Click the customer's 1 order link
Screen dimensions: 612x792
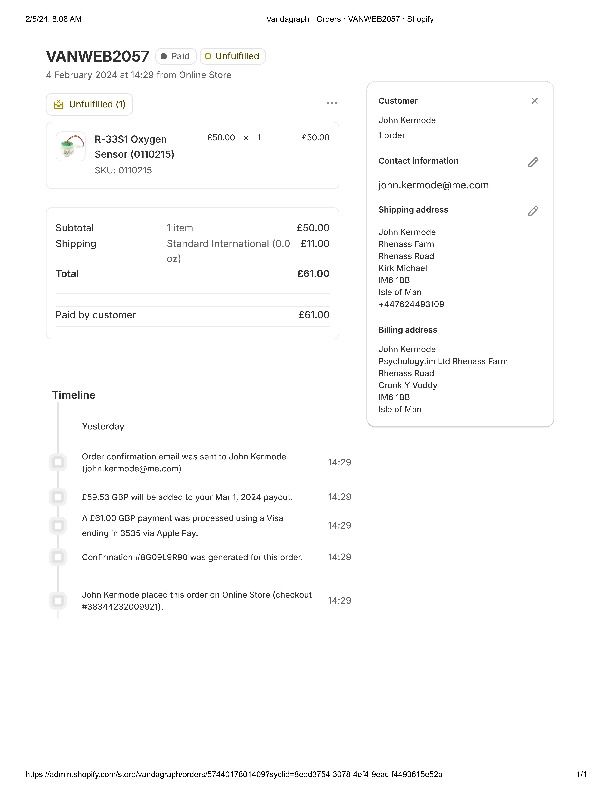(392, 134)
